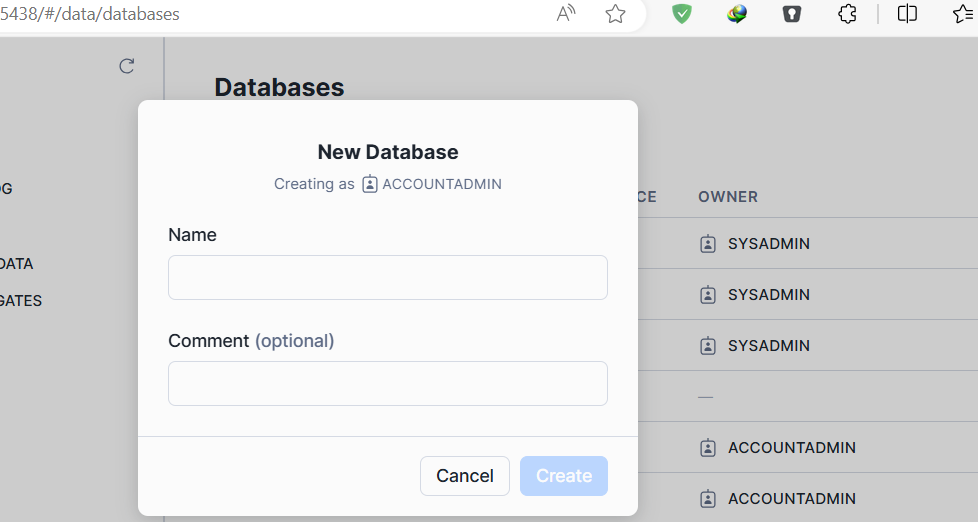Screen dimensions: 978x522
Task: Open the download manager globe extension icon
Action: 737,14
